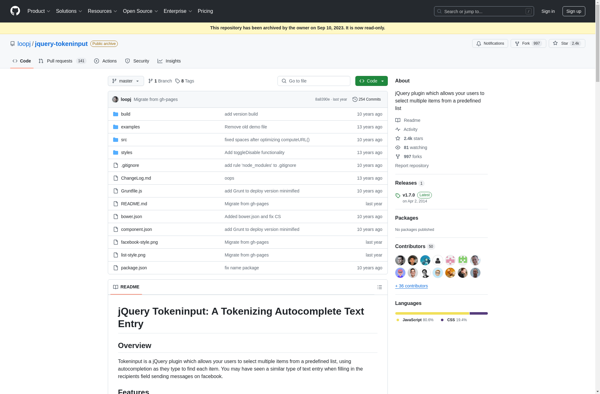
Task: Open the green Code dropdown
Action: [x=371, y=81]
